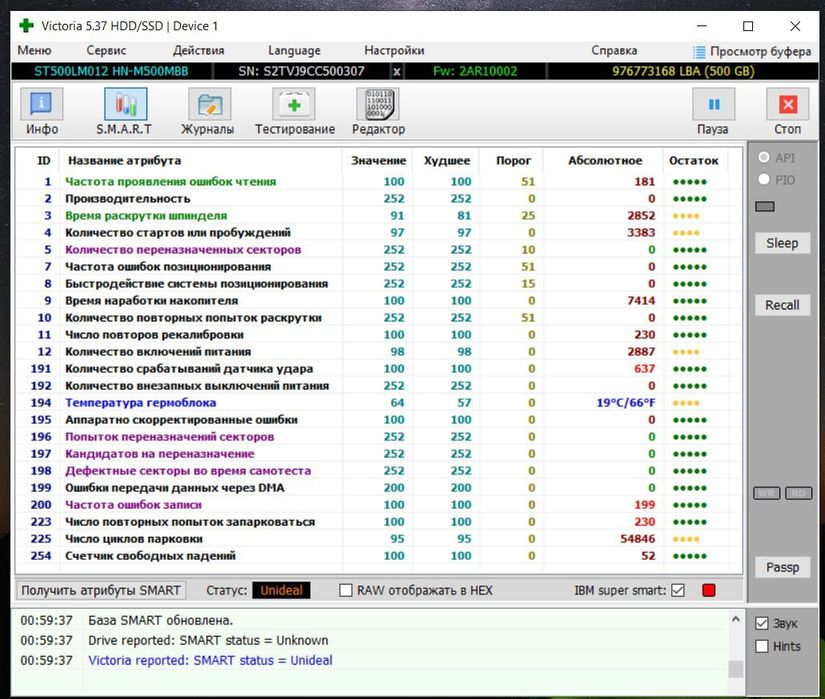Image resolution: width=825 pixels, height=699 pixels.
Task: Click the Абсолютное column header
Action: 605,160
